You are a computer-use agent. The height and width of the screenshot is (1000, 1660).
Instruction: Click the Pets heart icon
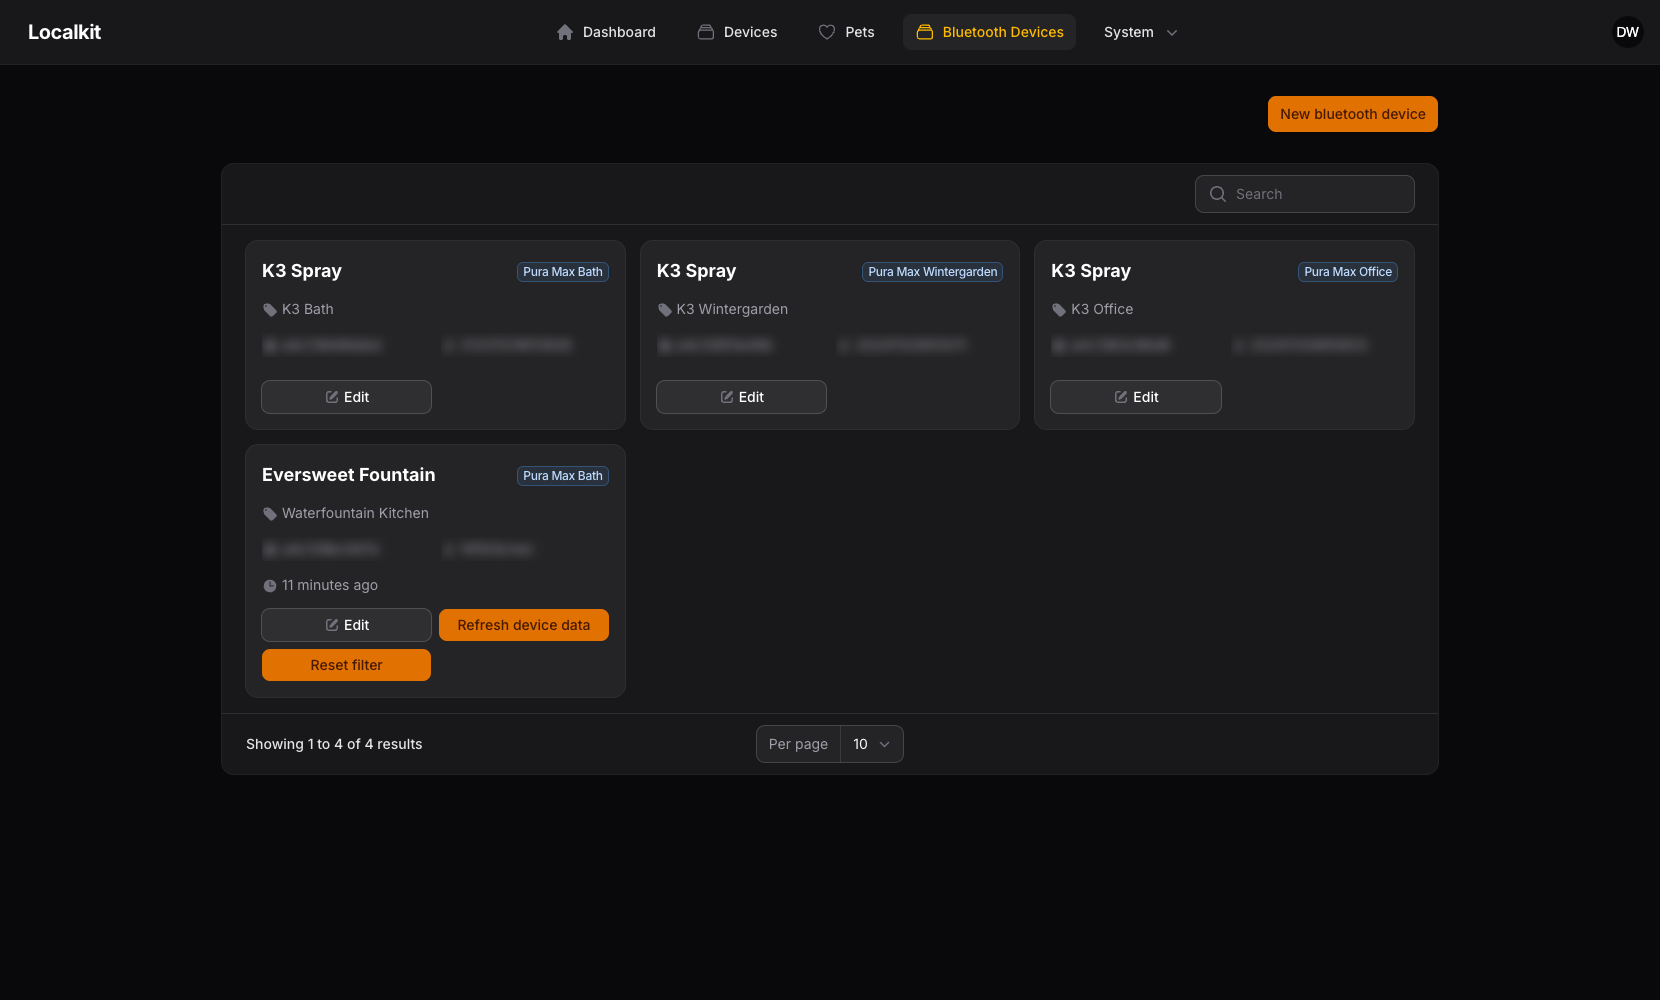(x=827, y=32)
